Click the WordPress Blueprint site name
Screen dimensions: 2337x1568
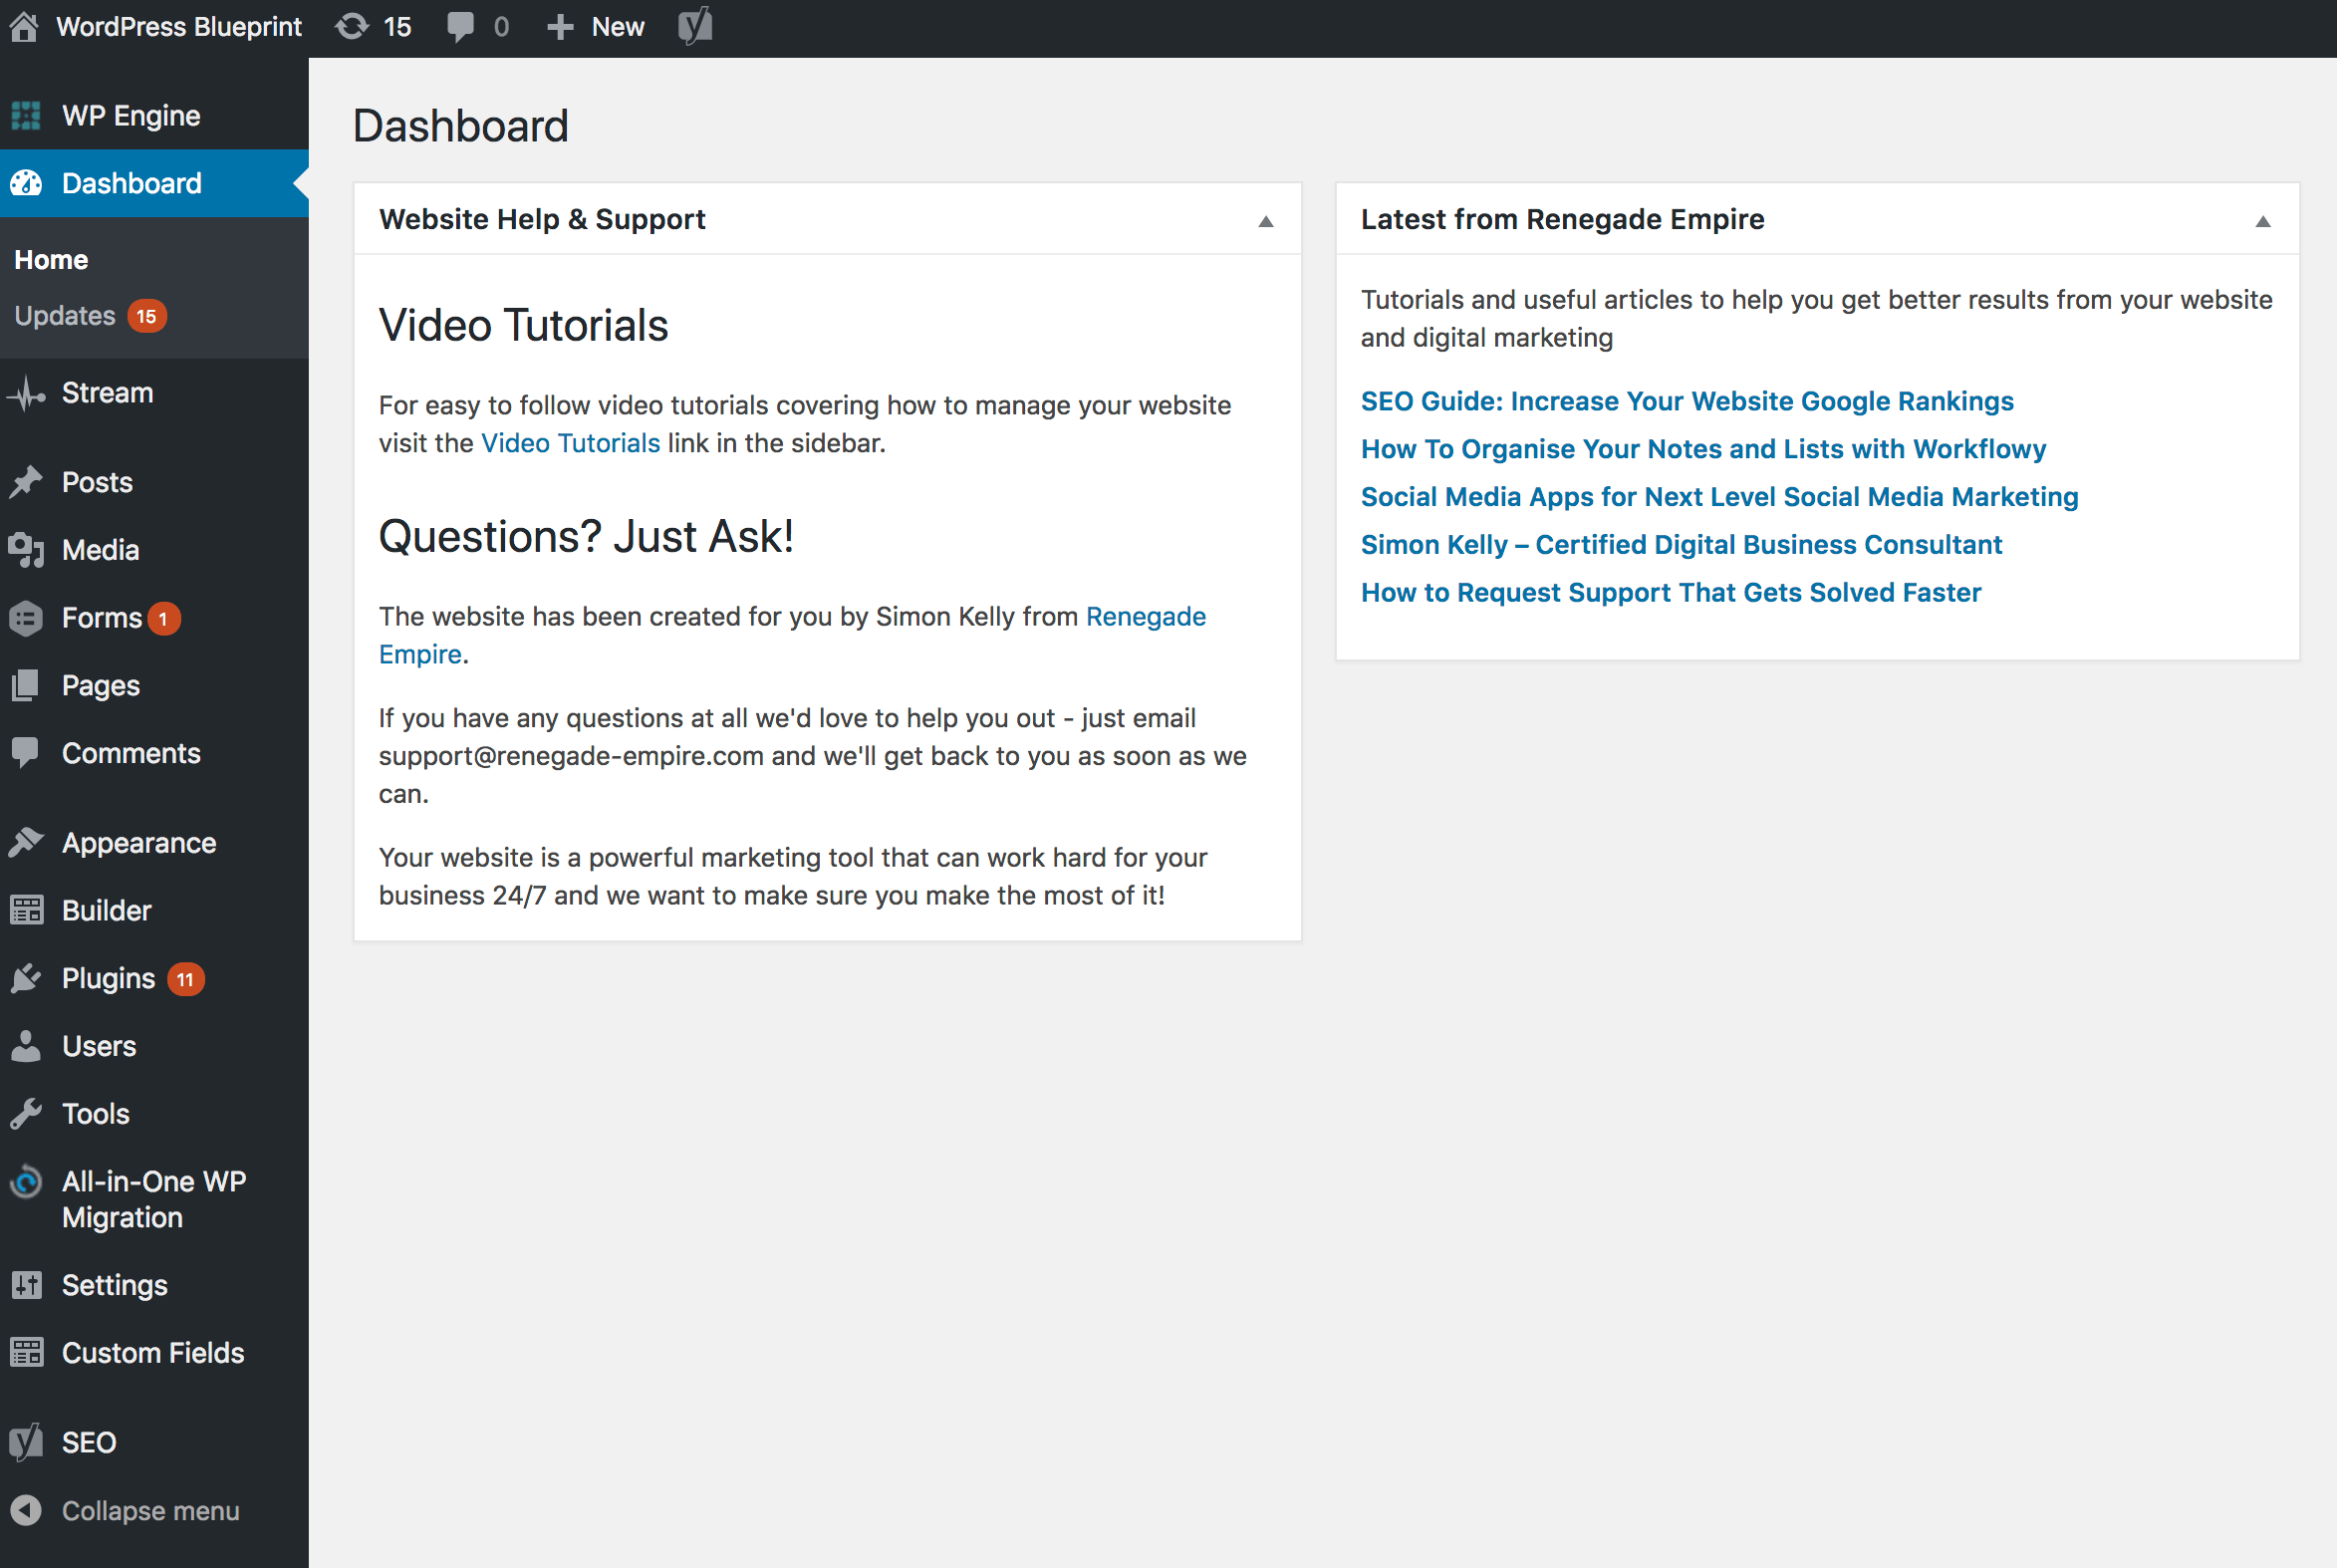click(x=179, y=27)
